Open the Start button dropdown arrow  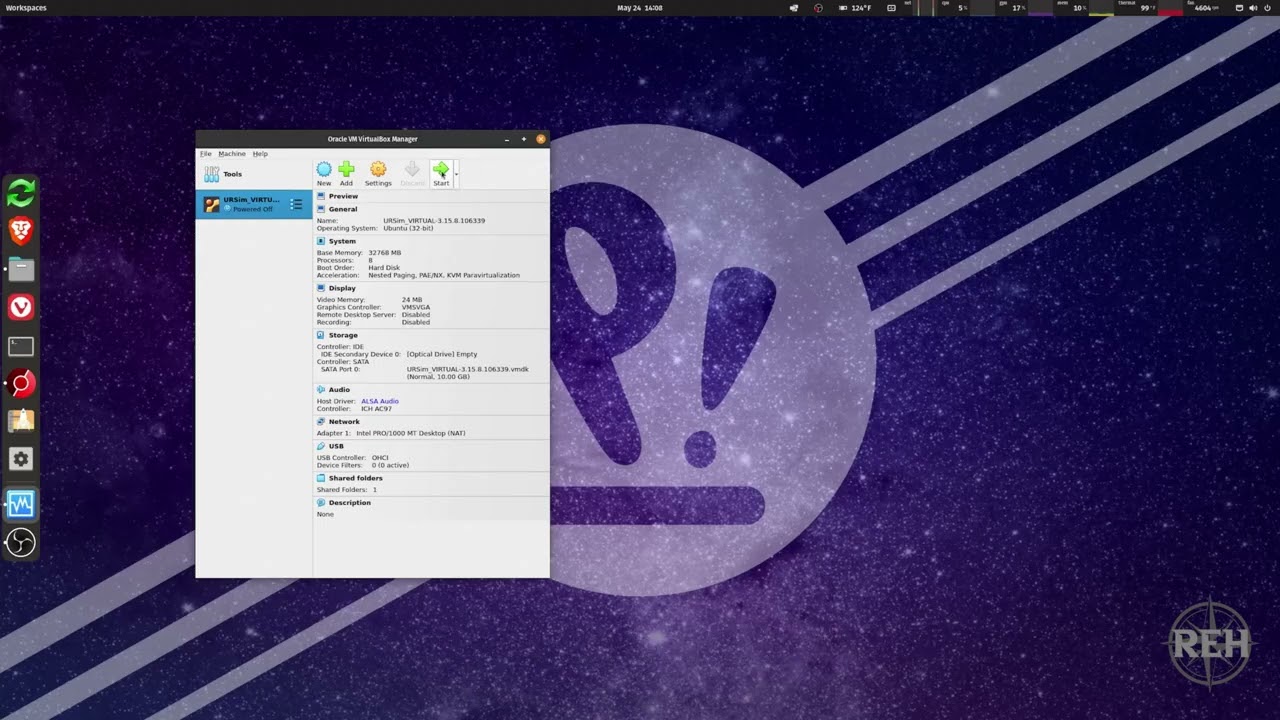pyautogui.click(x=456, y=174)
